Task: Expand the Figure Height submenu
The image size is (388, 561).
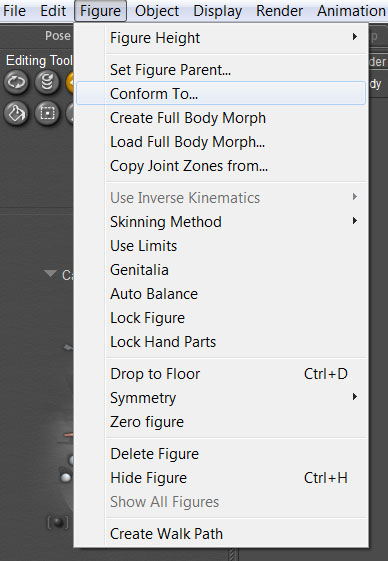Action: point(221,38)
